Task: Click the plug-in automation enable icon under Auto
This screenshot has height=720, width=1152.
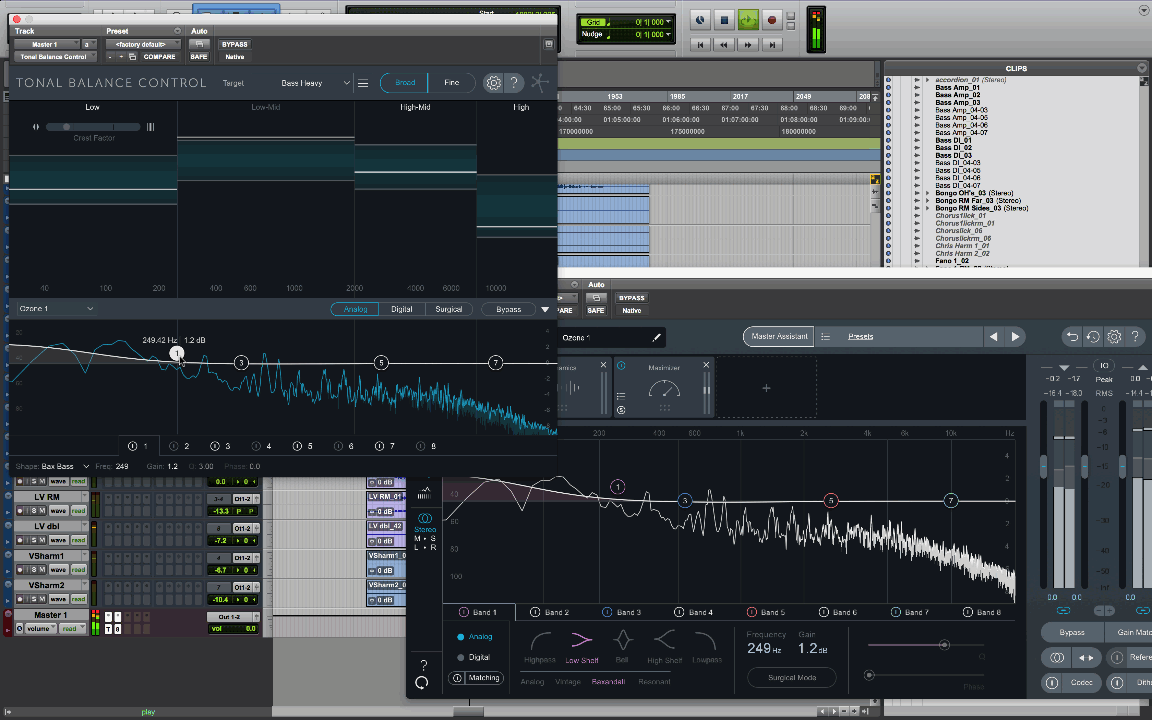Action: point(199,44)
